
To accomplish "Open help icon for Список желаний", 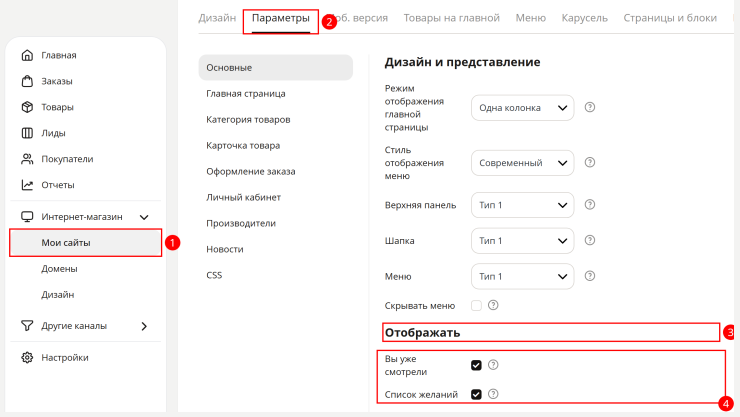I will (493, 394).
